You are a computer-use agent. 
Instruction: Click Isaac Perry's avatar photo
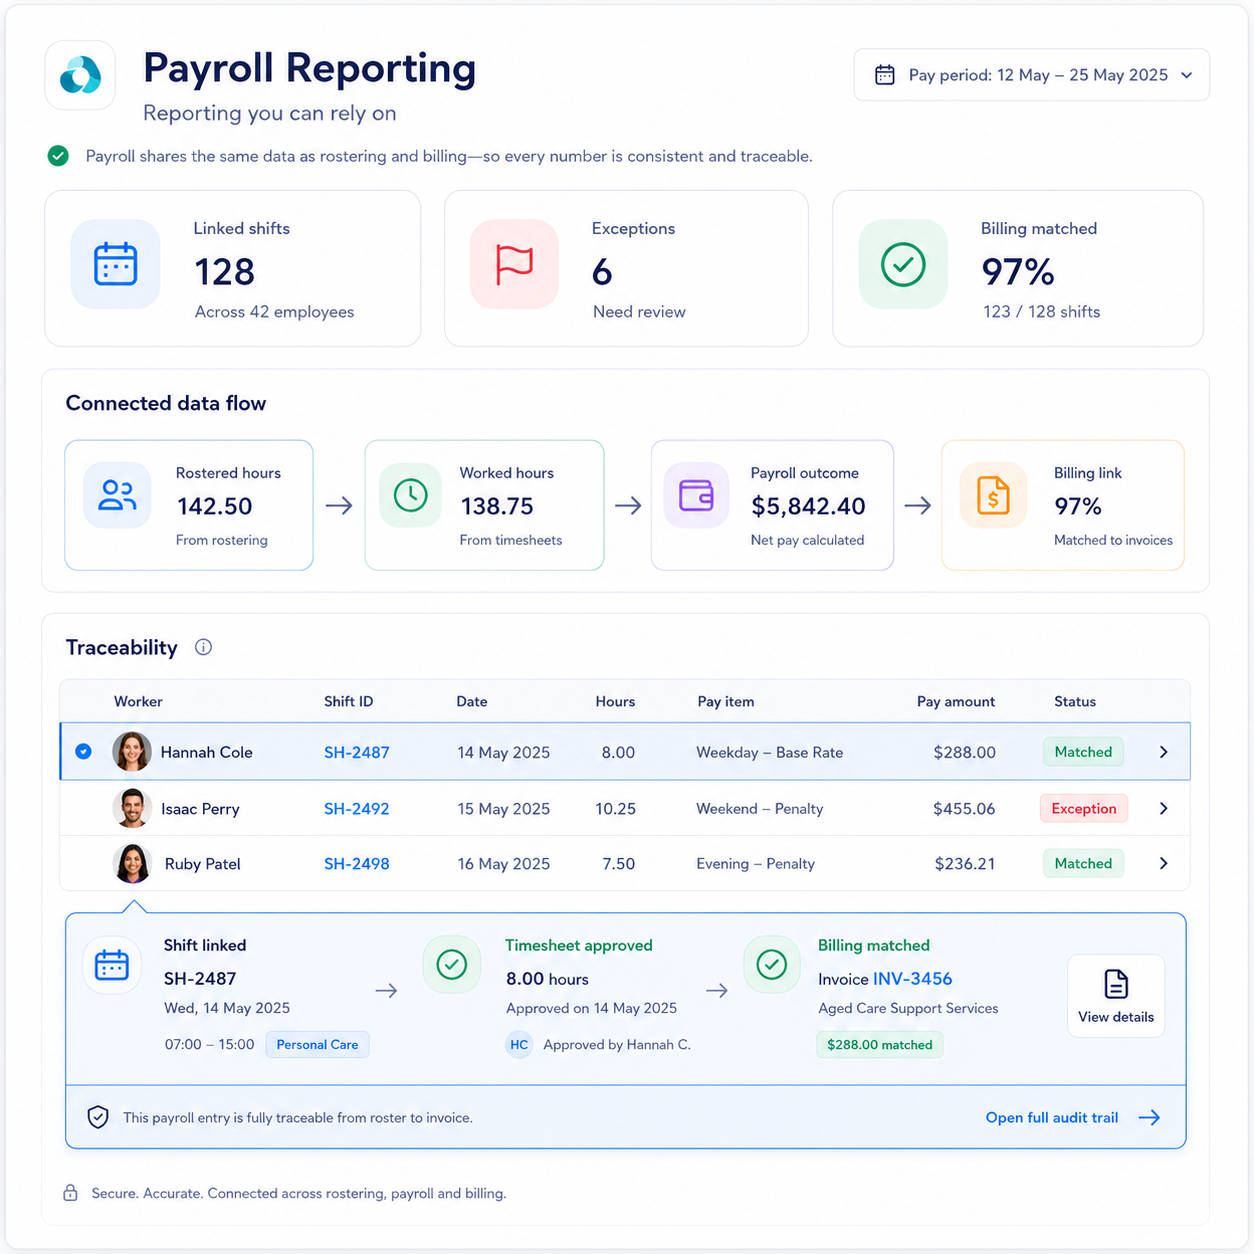click(132, 808)
